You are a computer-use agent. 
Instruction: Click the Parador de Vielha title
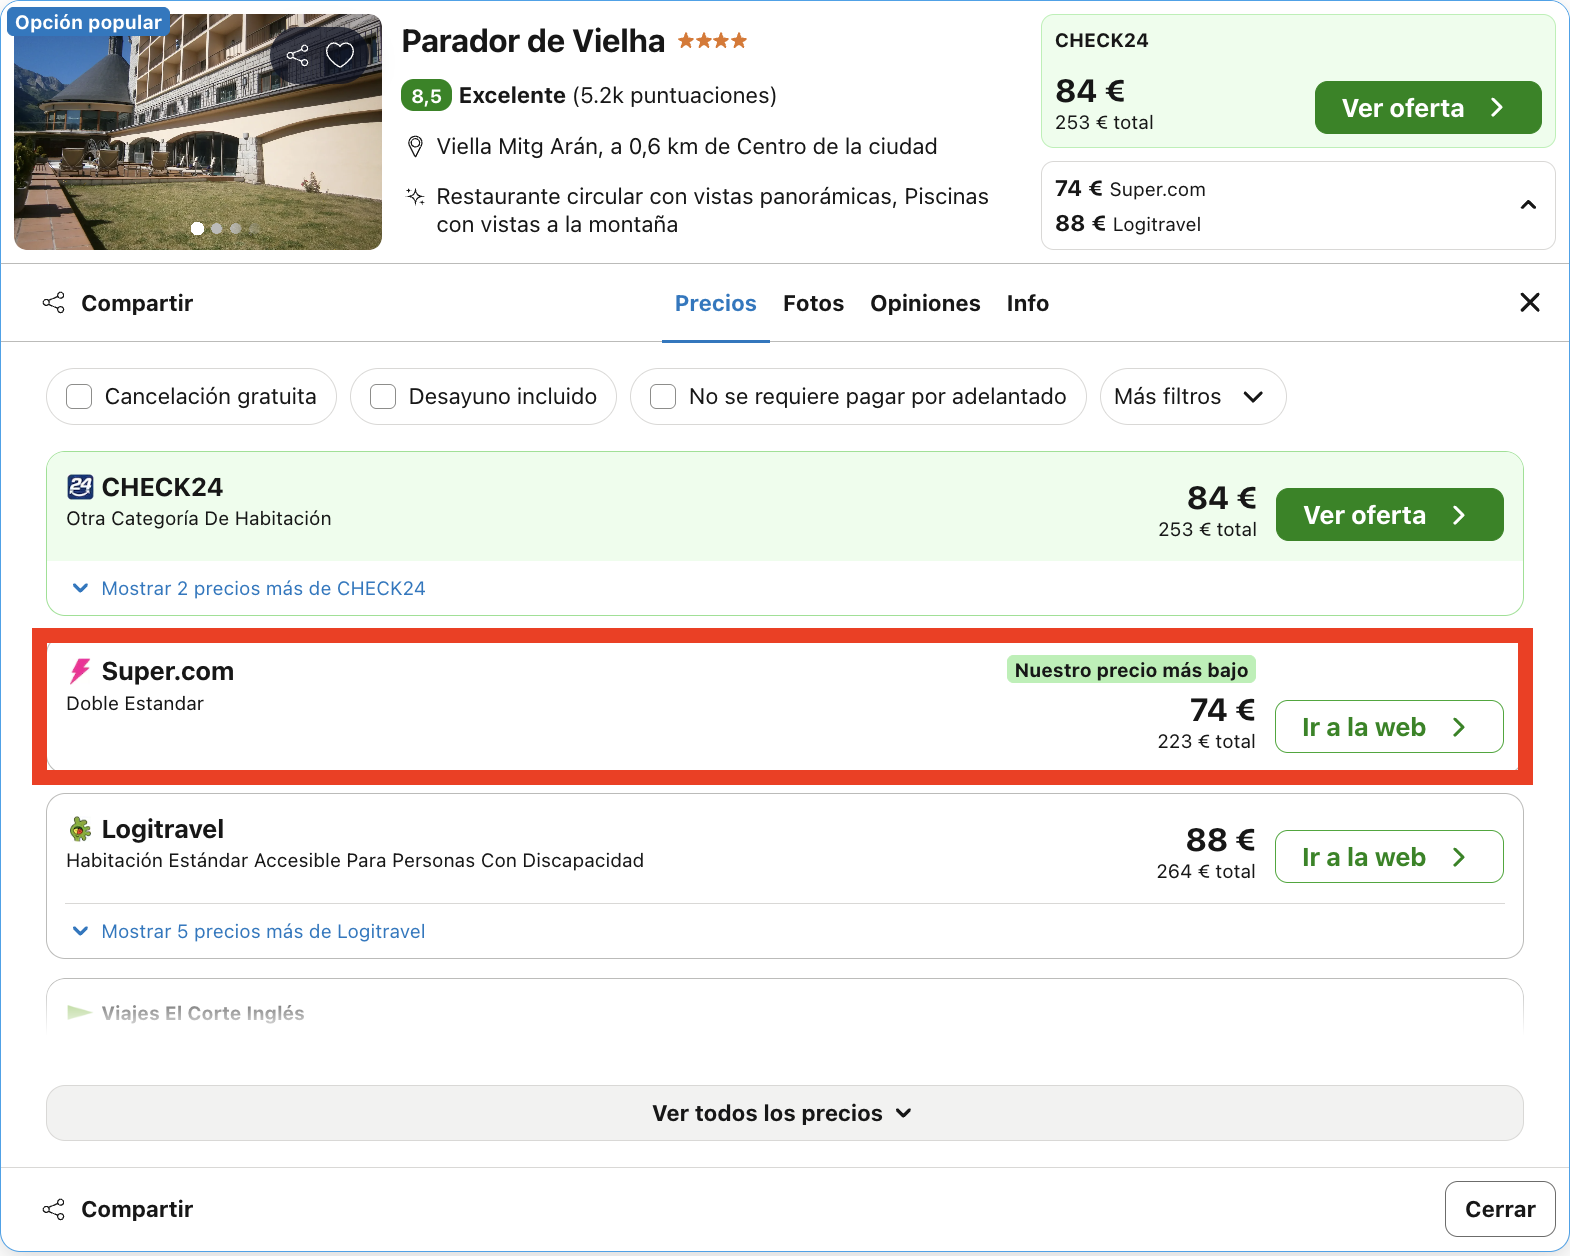[533, 41]
